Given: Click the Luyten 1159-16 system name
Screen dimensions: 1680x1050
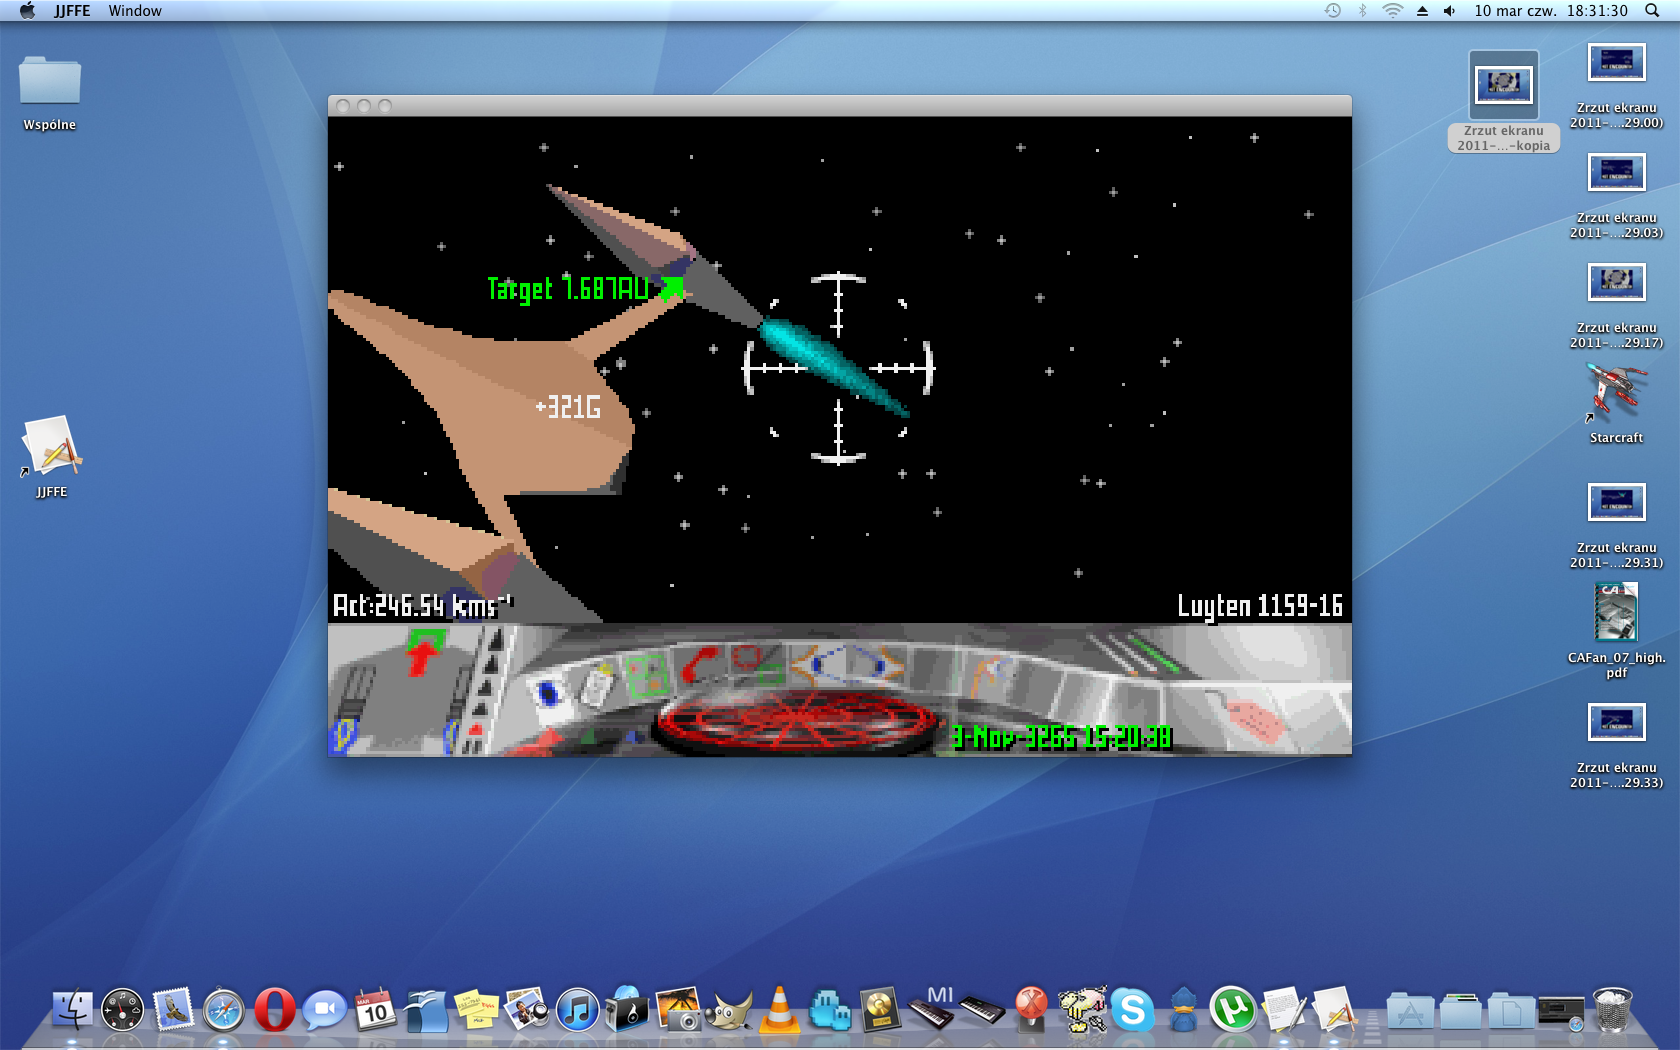Looking at the screenshot, I should (1260, 606).
